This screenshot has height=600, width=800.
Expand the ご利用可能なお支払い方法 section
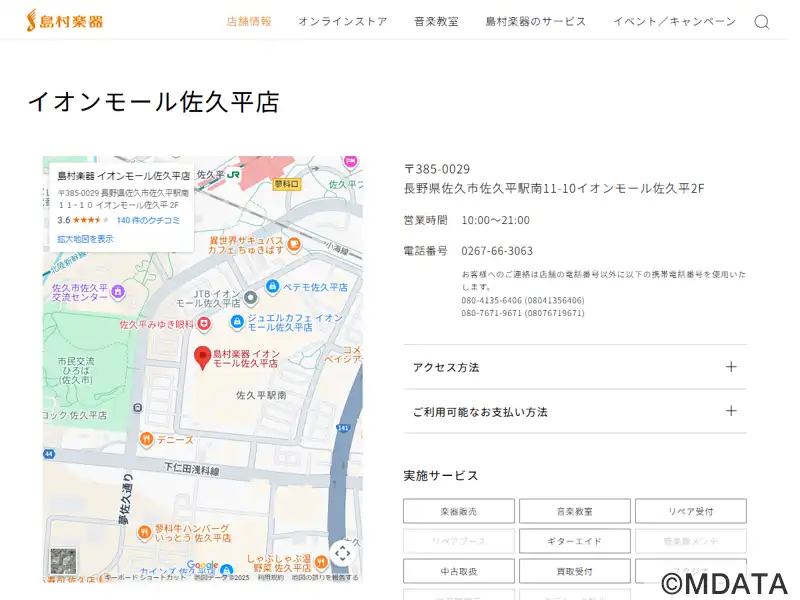(x=575, y=411)
